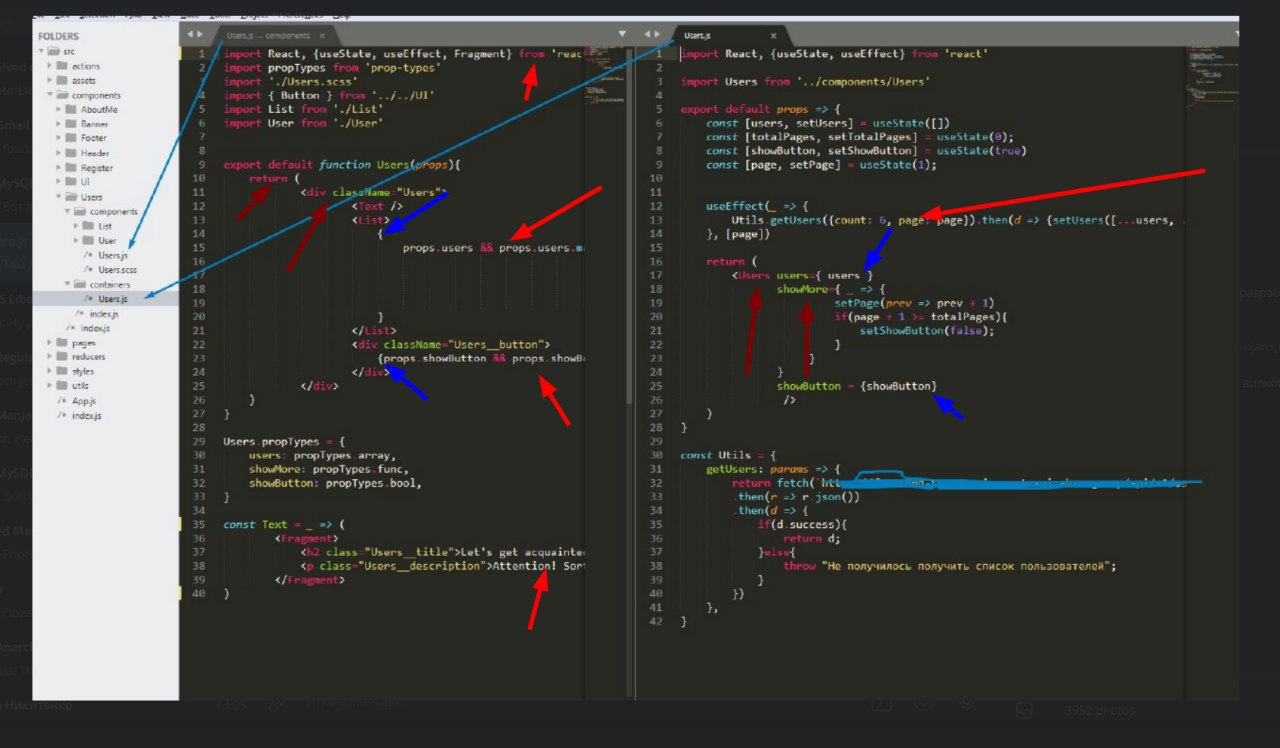Click 'showMore: propTypes.func,' in left pane
Screen dimensions: 1280x748
tap(329, 469)
